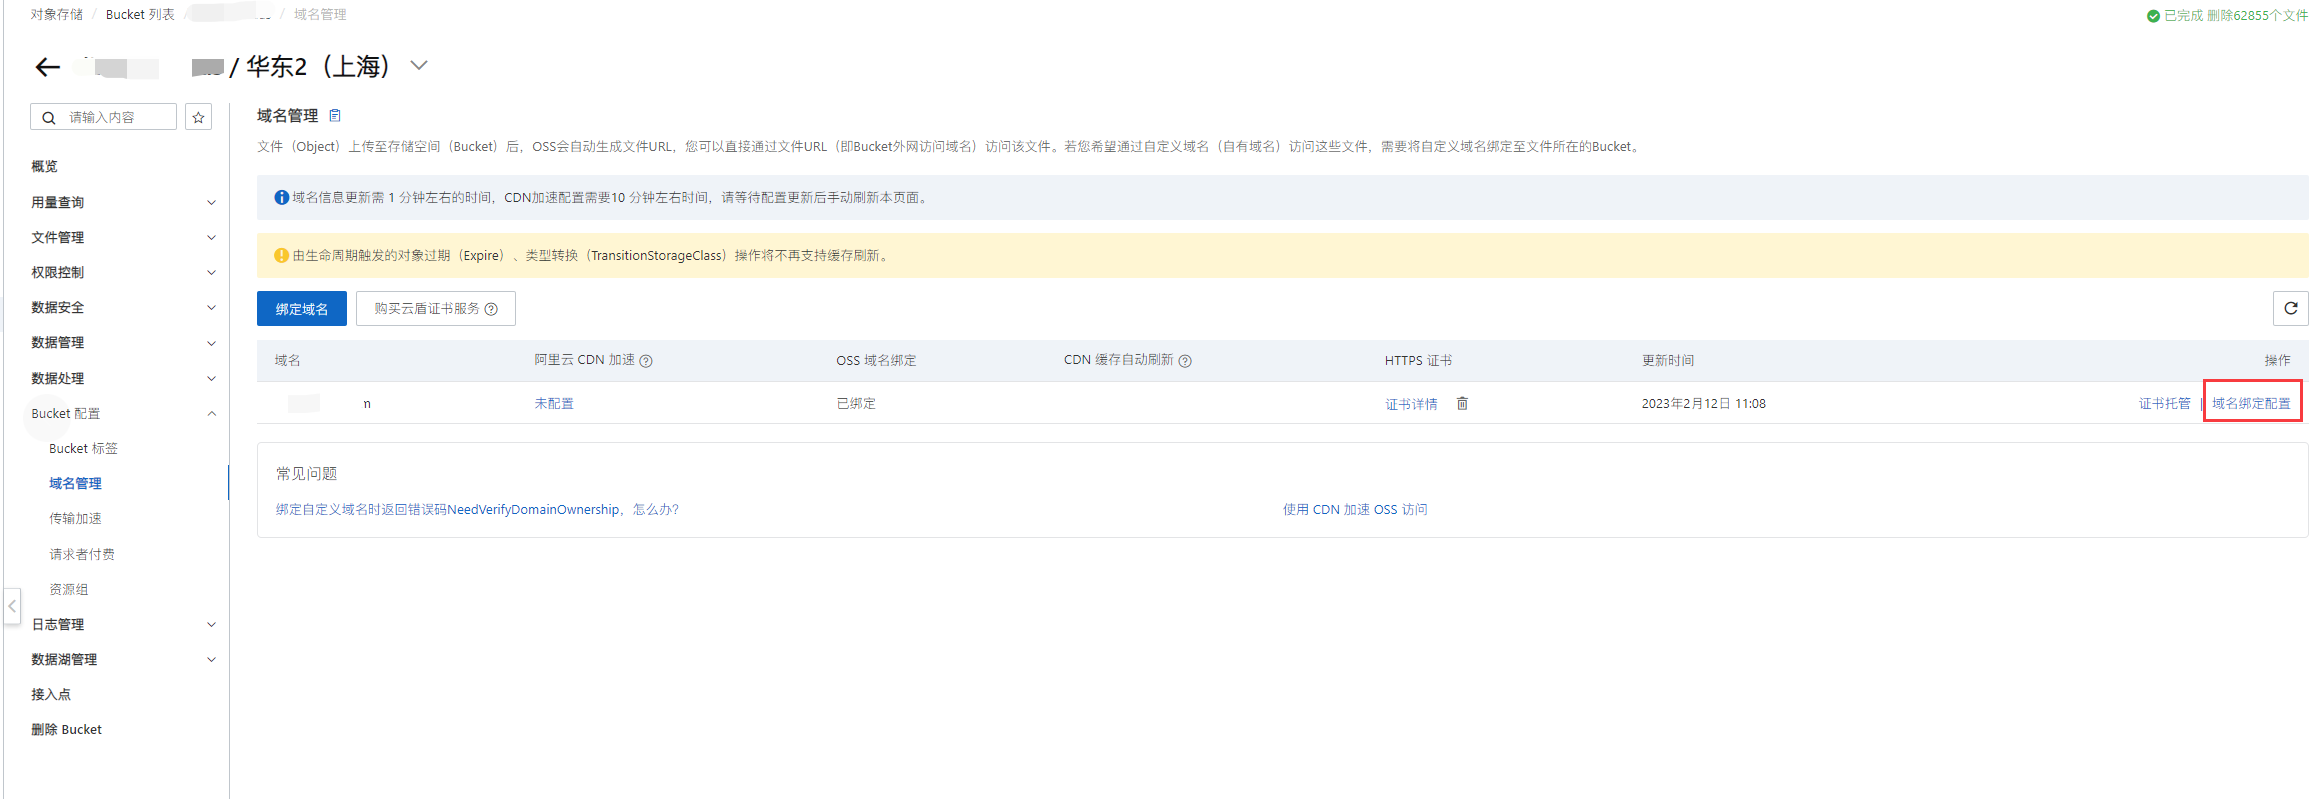This screenshot has width=2318, height=799.
Task: Open the NeedVerifyDomainOwnership FAQ link
Action: point(477,509)
